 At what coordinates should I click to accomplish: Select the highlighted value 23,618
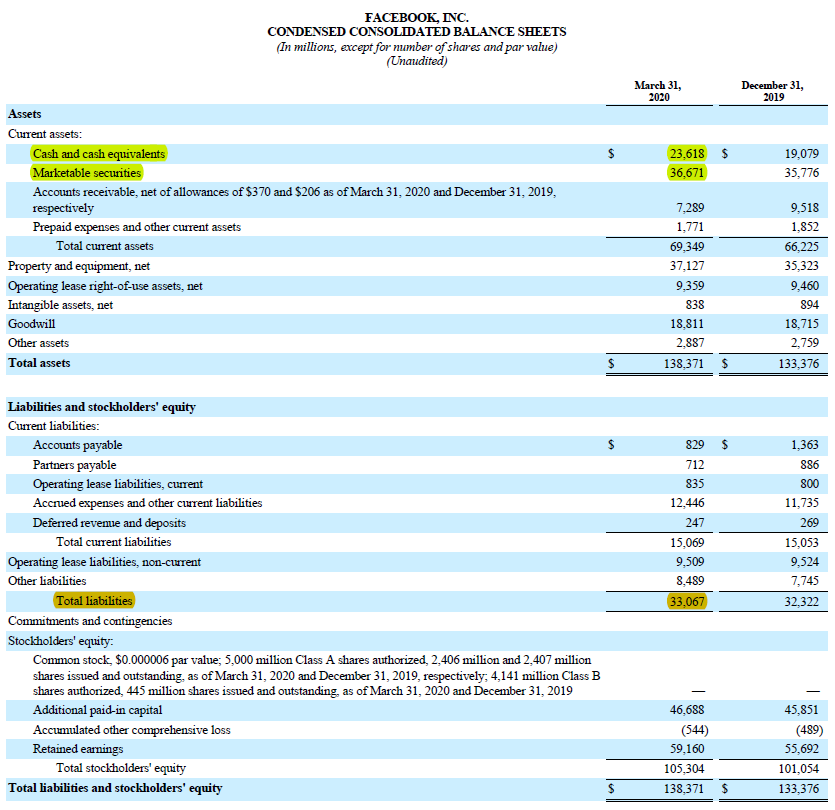click(687, 154)
